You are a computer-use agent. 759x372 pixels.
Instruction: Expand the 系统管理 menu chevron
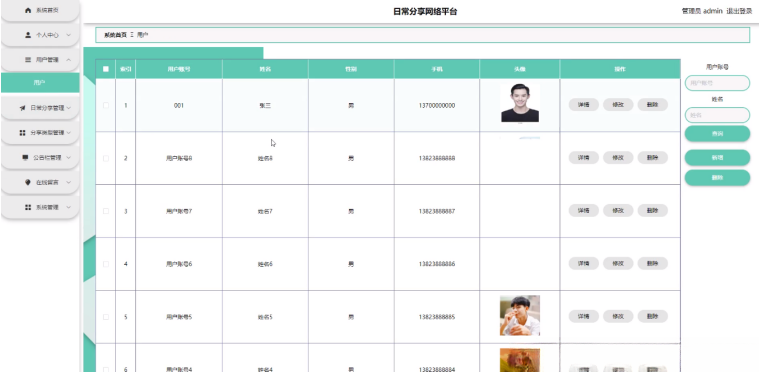tap(68, 207)
